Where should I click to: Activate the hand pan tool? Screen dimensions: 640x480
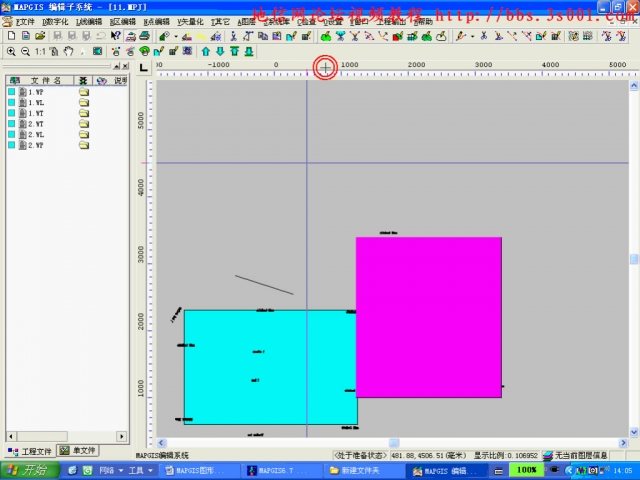(x=68, y=51)
